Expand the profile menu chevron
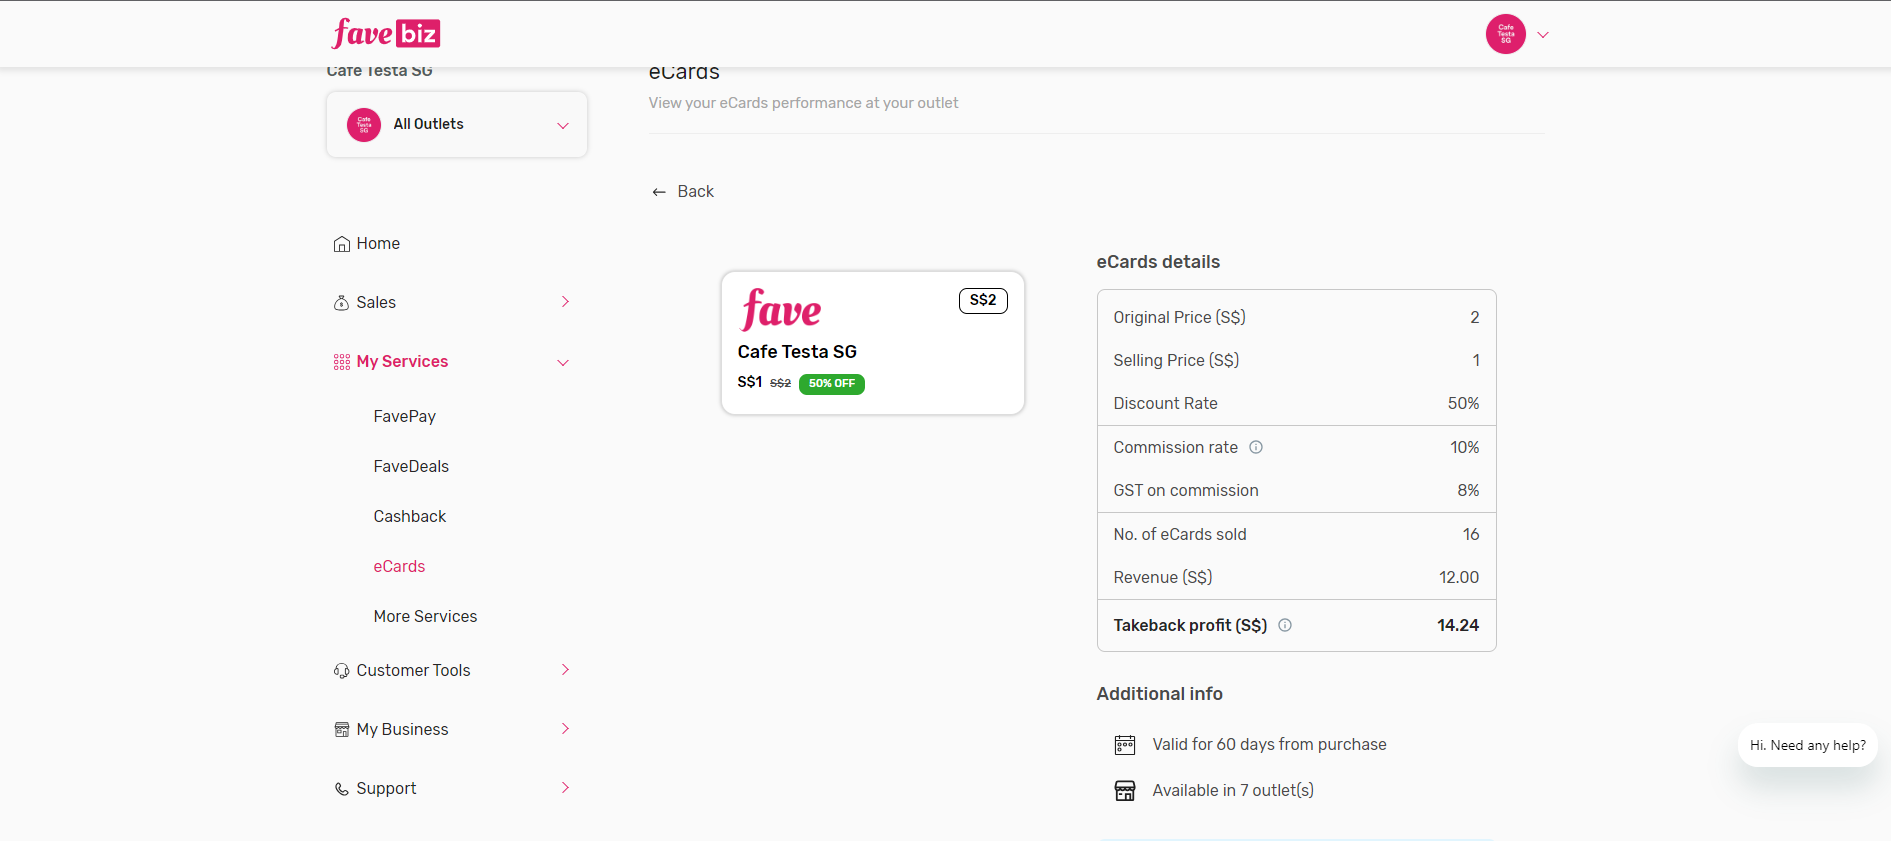This screenshot has width=1891, height=841. coord(1543,35)
